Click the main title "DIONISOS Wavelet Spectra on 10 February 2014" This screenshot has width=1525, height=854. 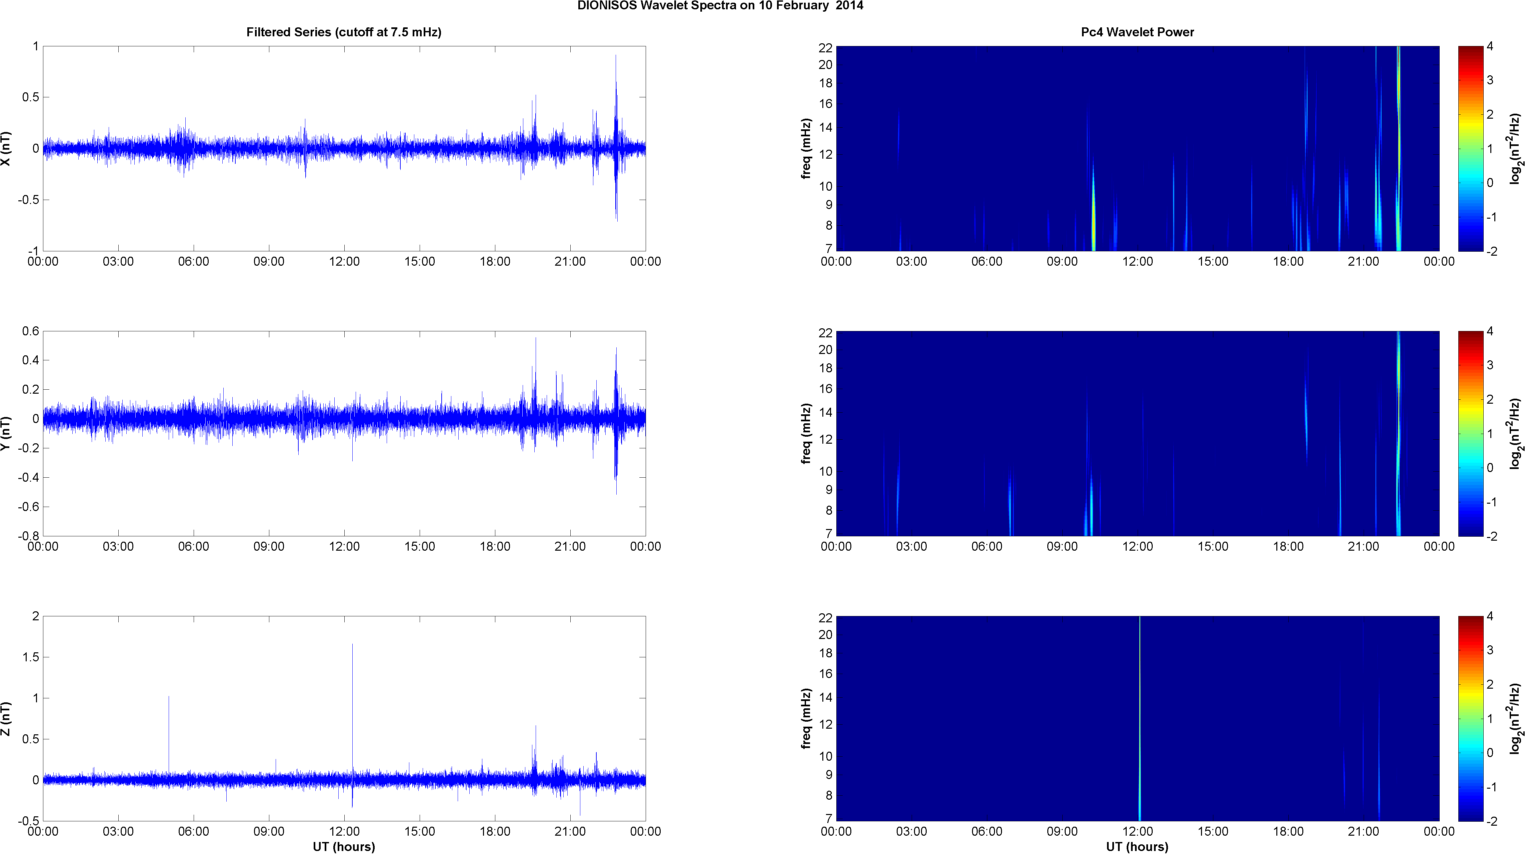pos(720,6)
